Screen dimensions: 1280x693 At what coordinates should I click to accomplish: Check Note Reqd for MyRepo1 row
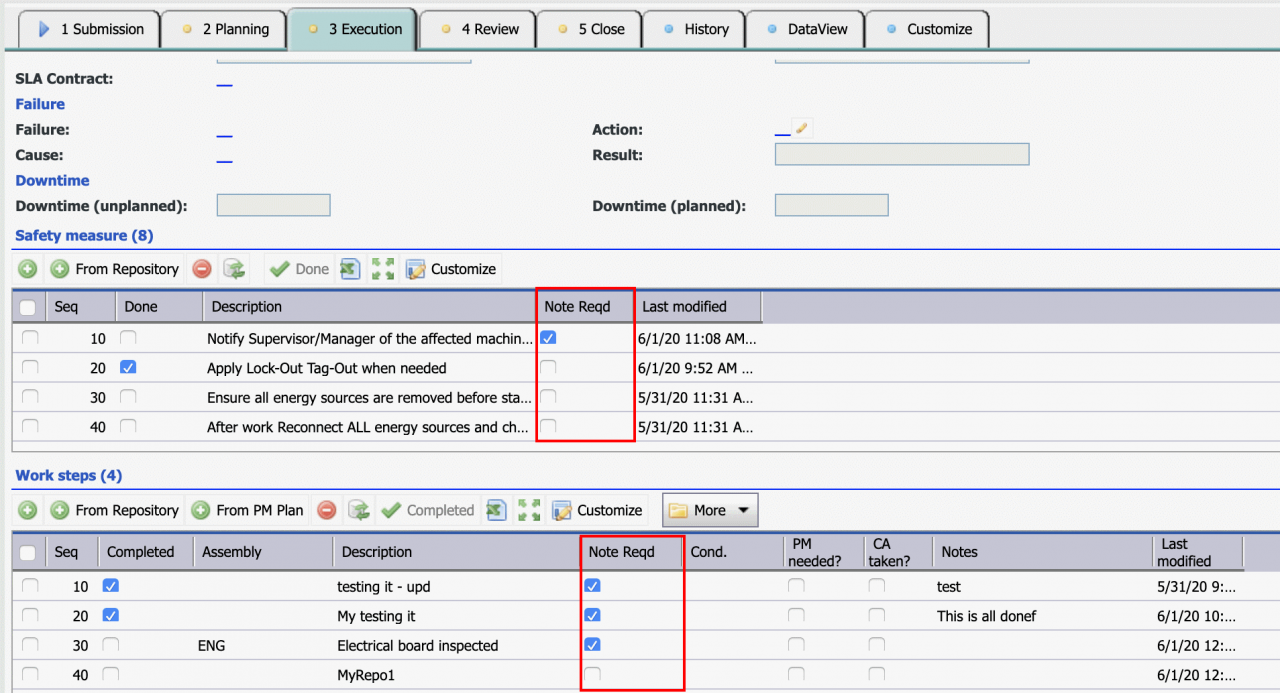point(592,675)
